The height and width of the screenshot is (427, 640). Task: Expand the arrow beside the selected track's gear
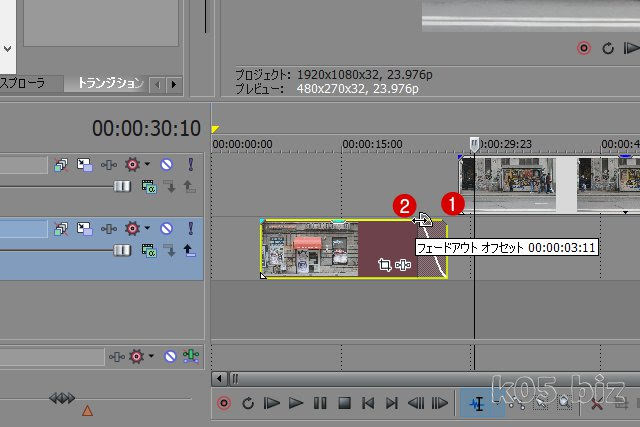click(x=147, y=228)
